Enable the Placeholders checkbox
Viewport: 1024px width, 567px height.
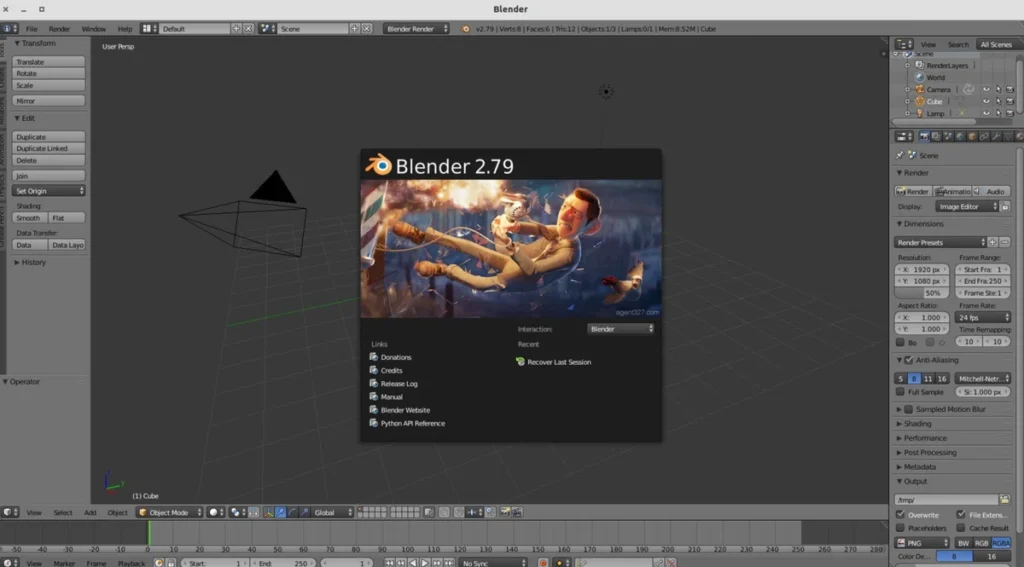(901, 528)
